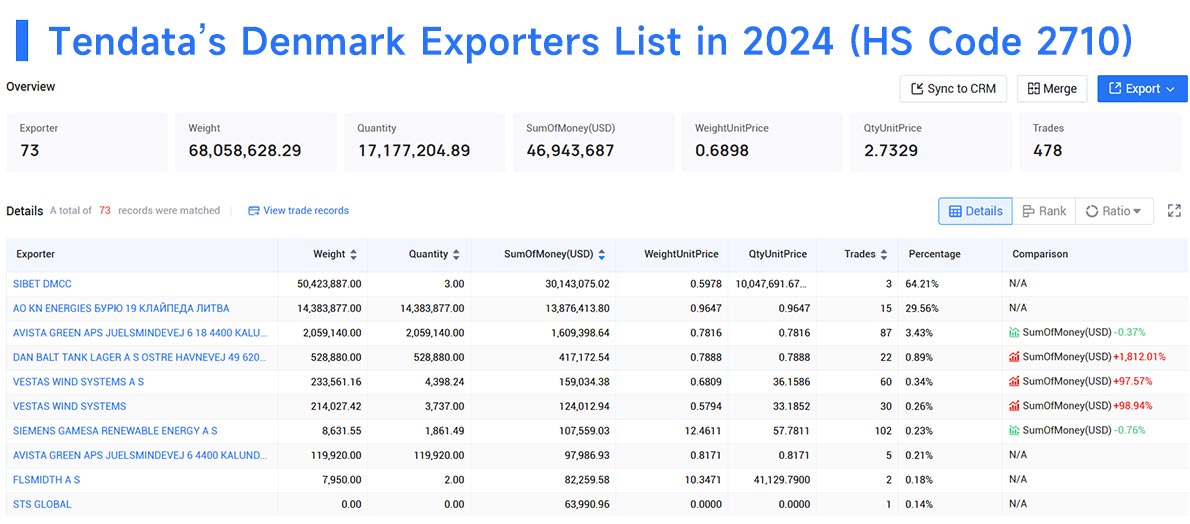
Task: Open exporter FLSMIDTH A S
Action: tap(46, 479)
